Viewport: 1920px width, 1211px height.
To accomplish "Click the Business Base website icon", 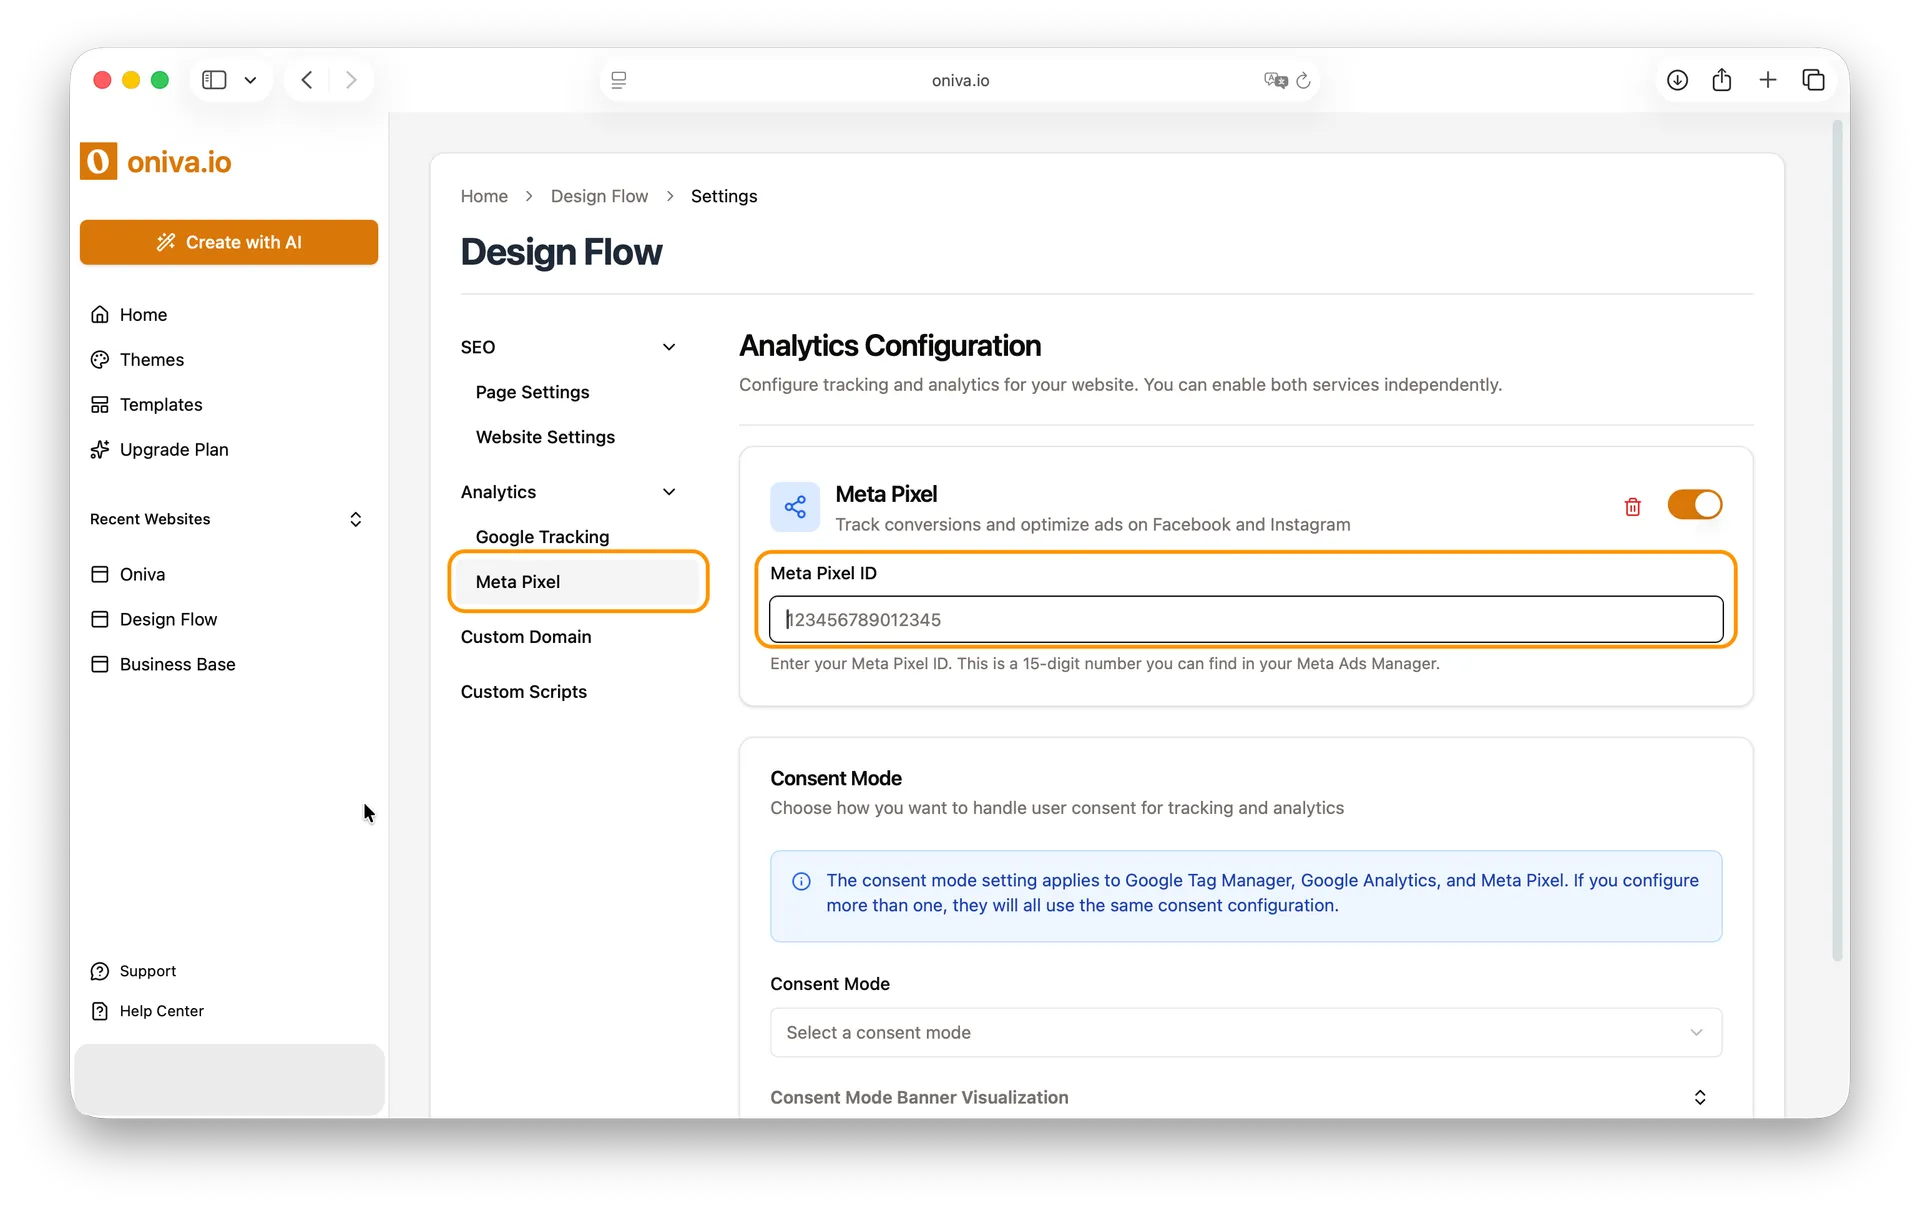I will [x=100, y=664].
